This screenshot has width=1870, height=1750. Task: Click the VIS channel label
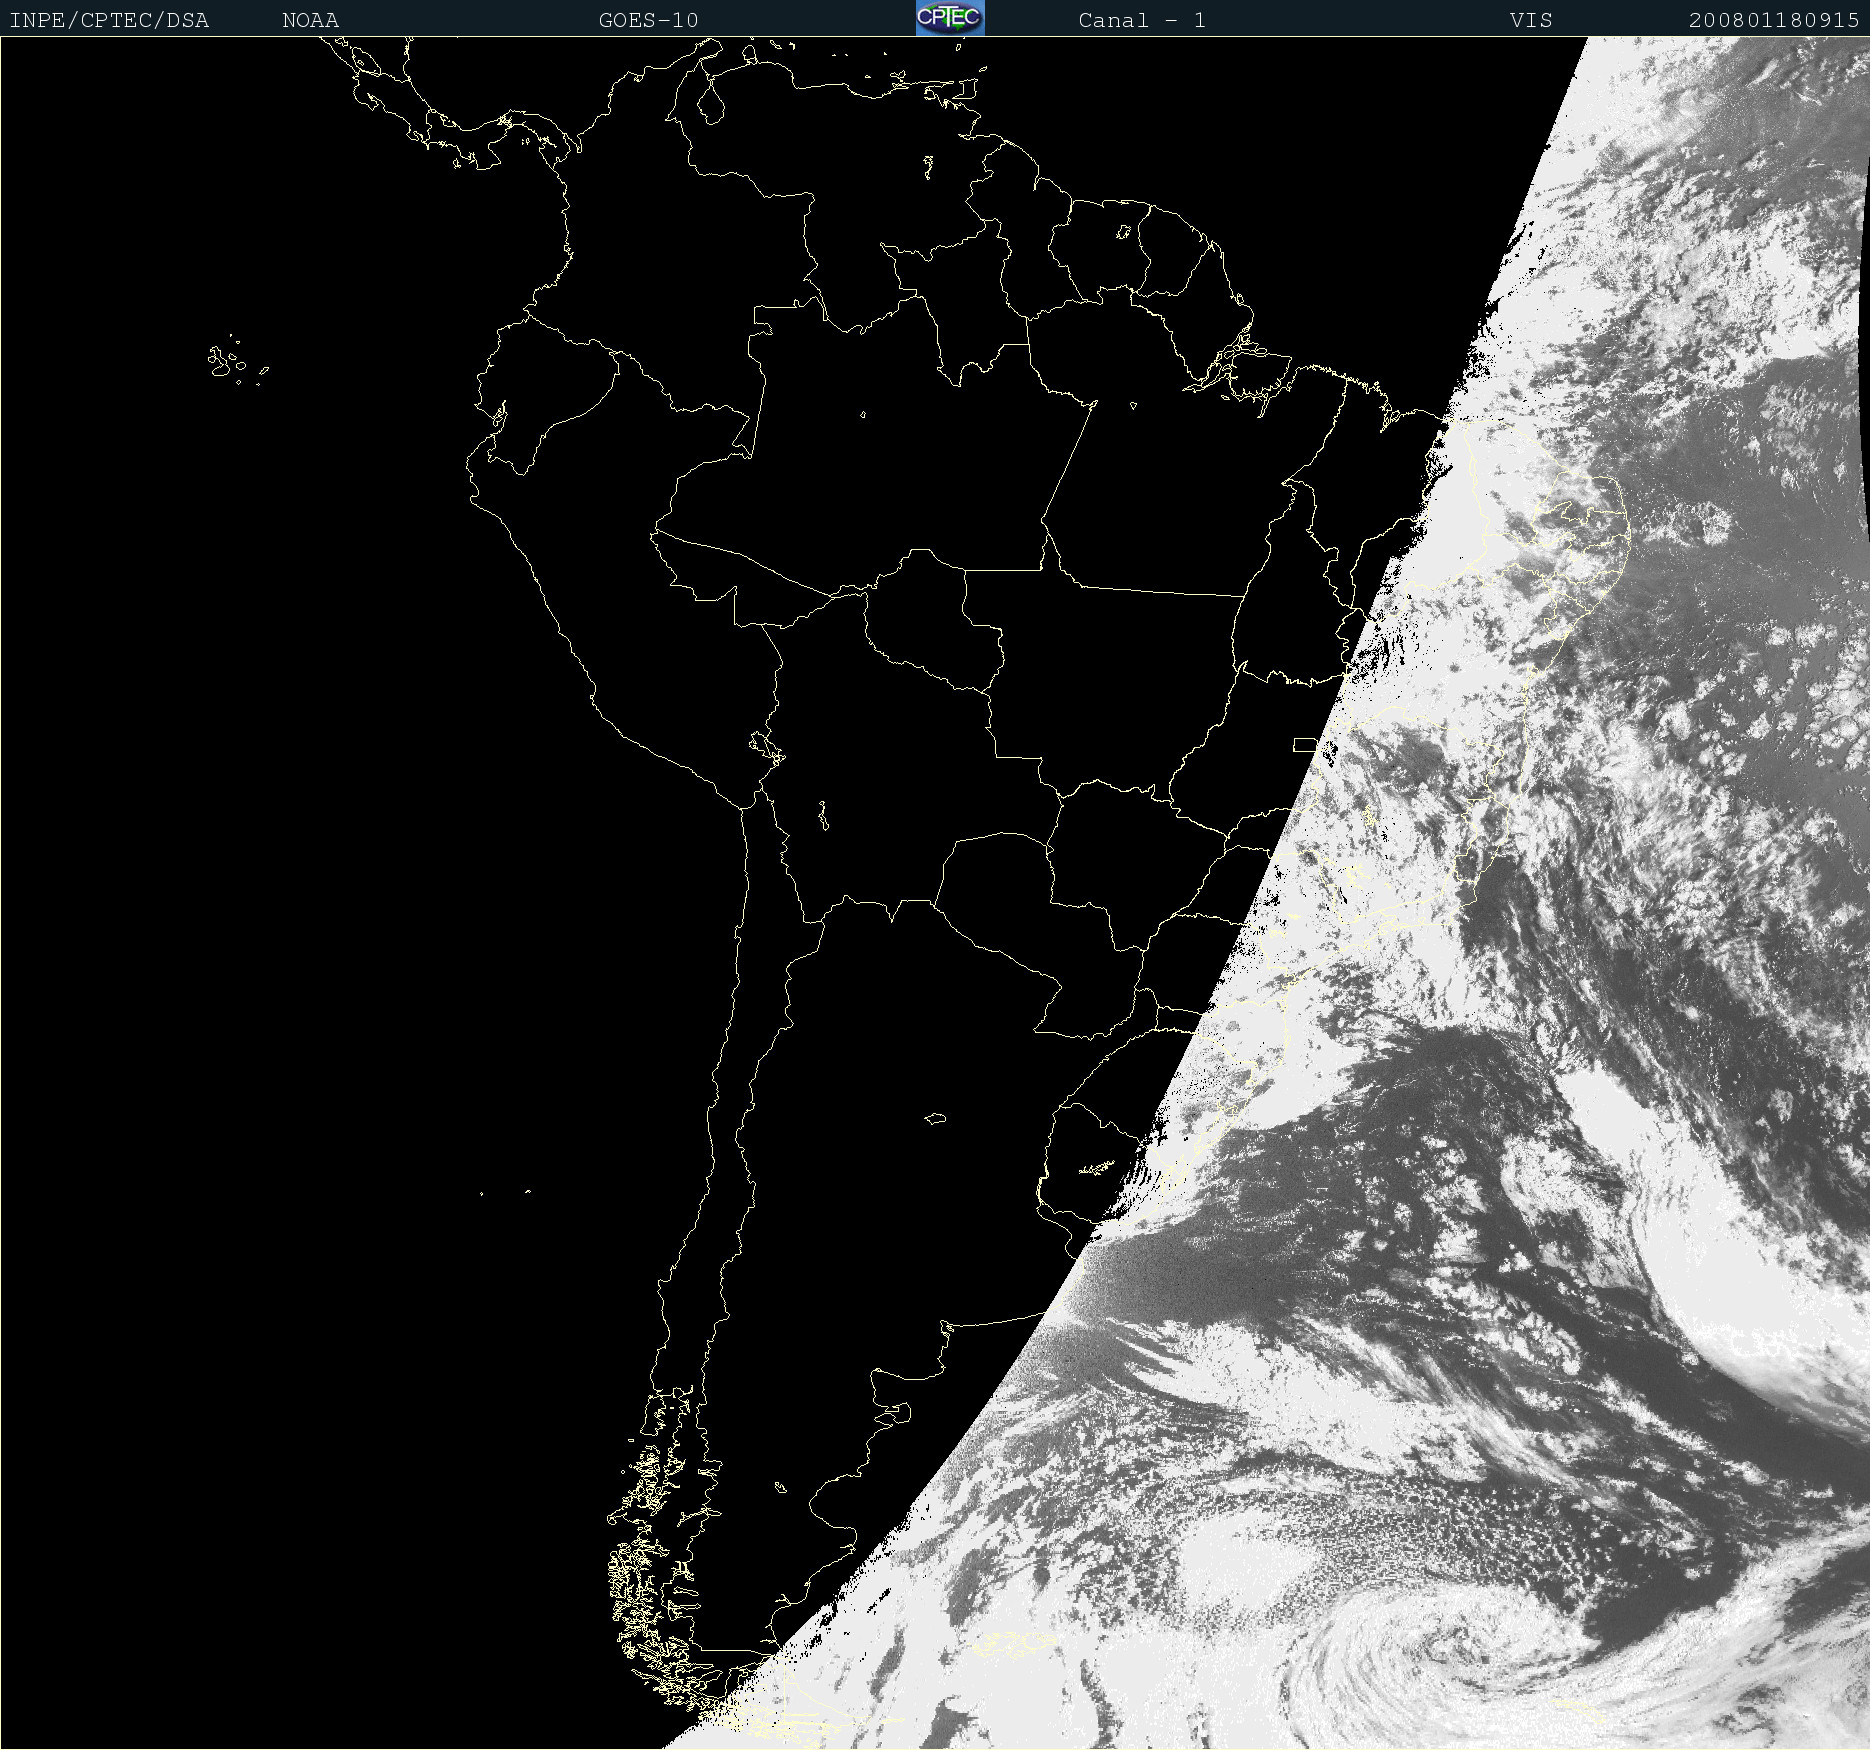[x=1531, y=20]
